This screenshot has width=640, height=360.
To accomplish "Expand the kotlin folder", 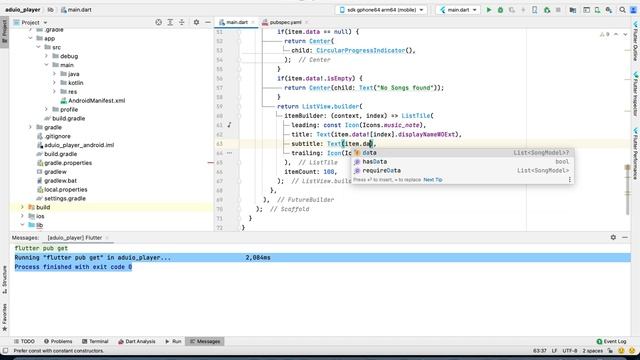I will (54, 83).
